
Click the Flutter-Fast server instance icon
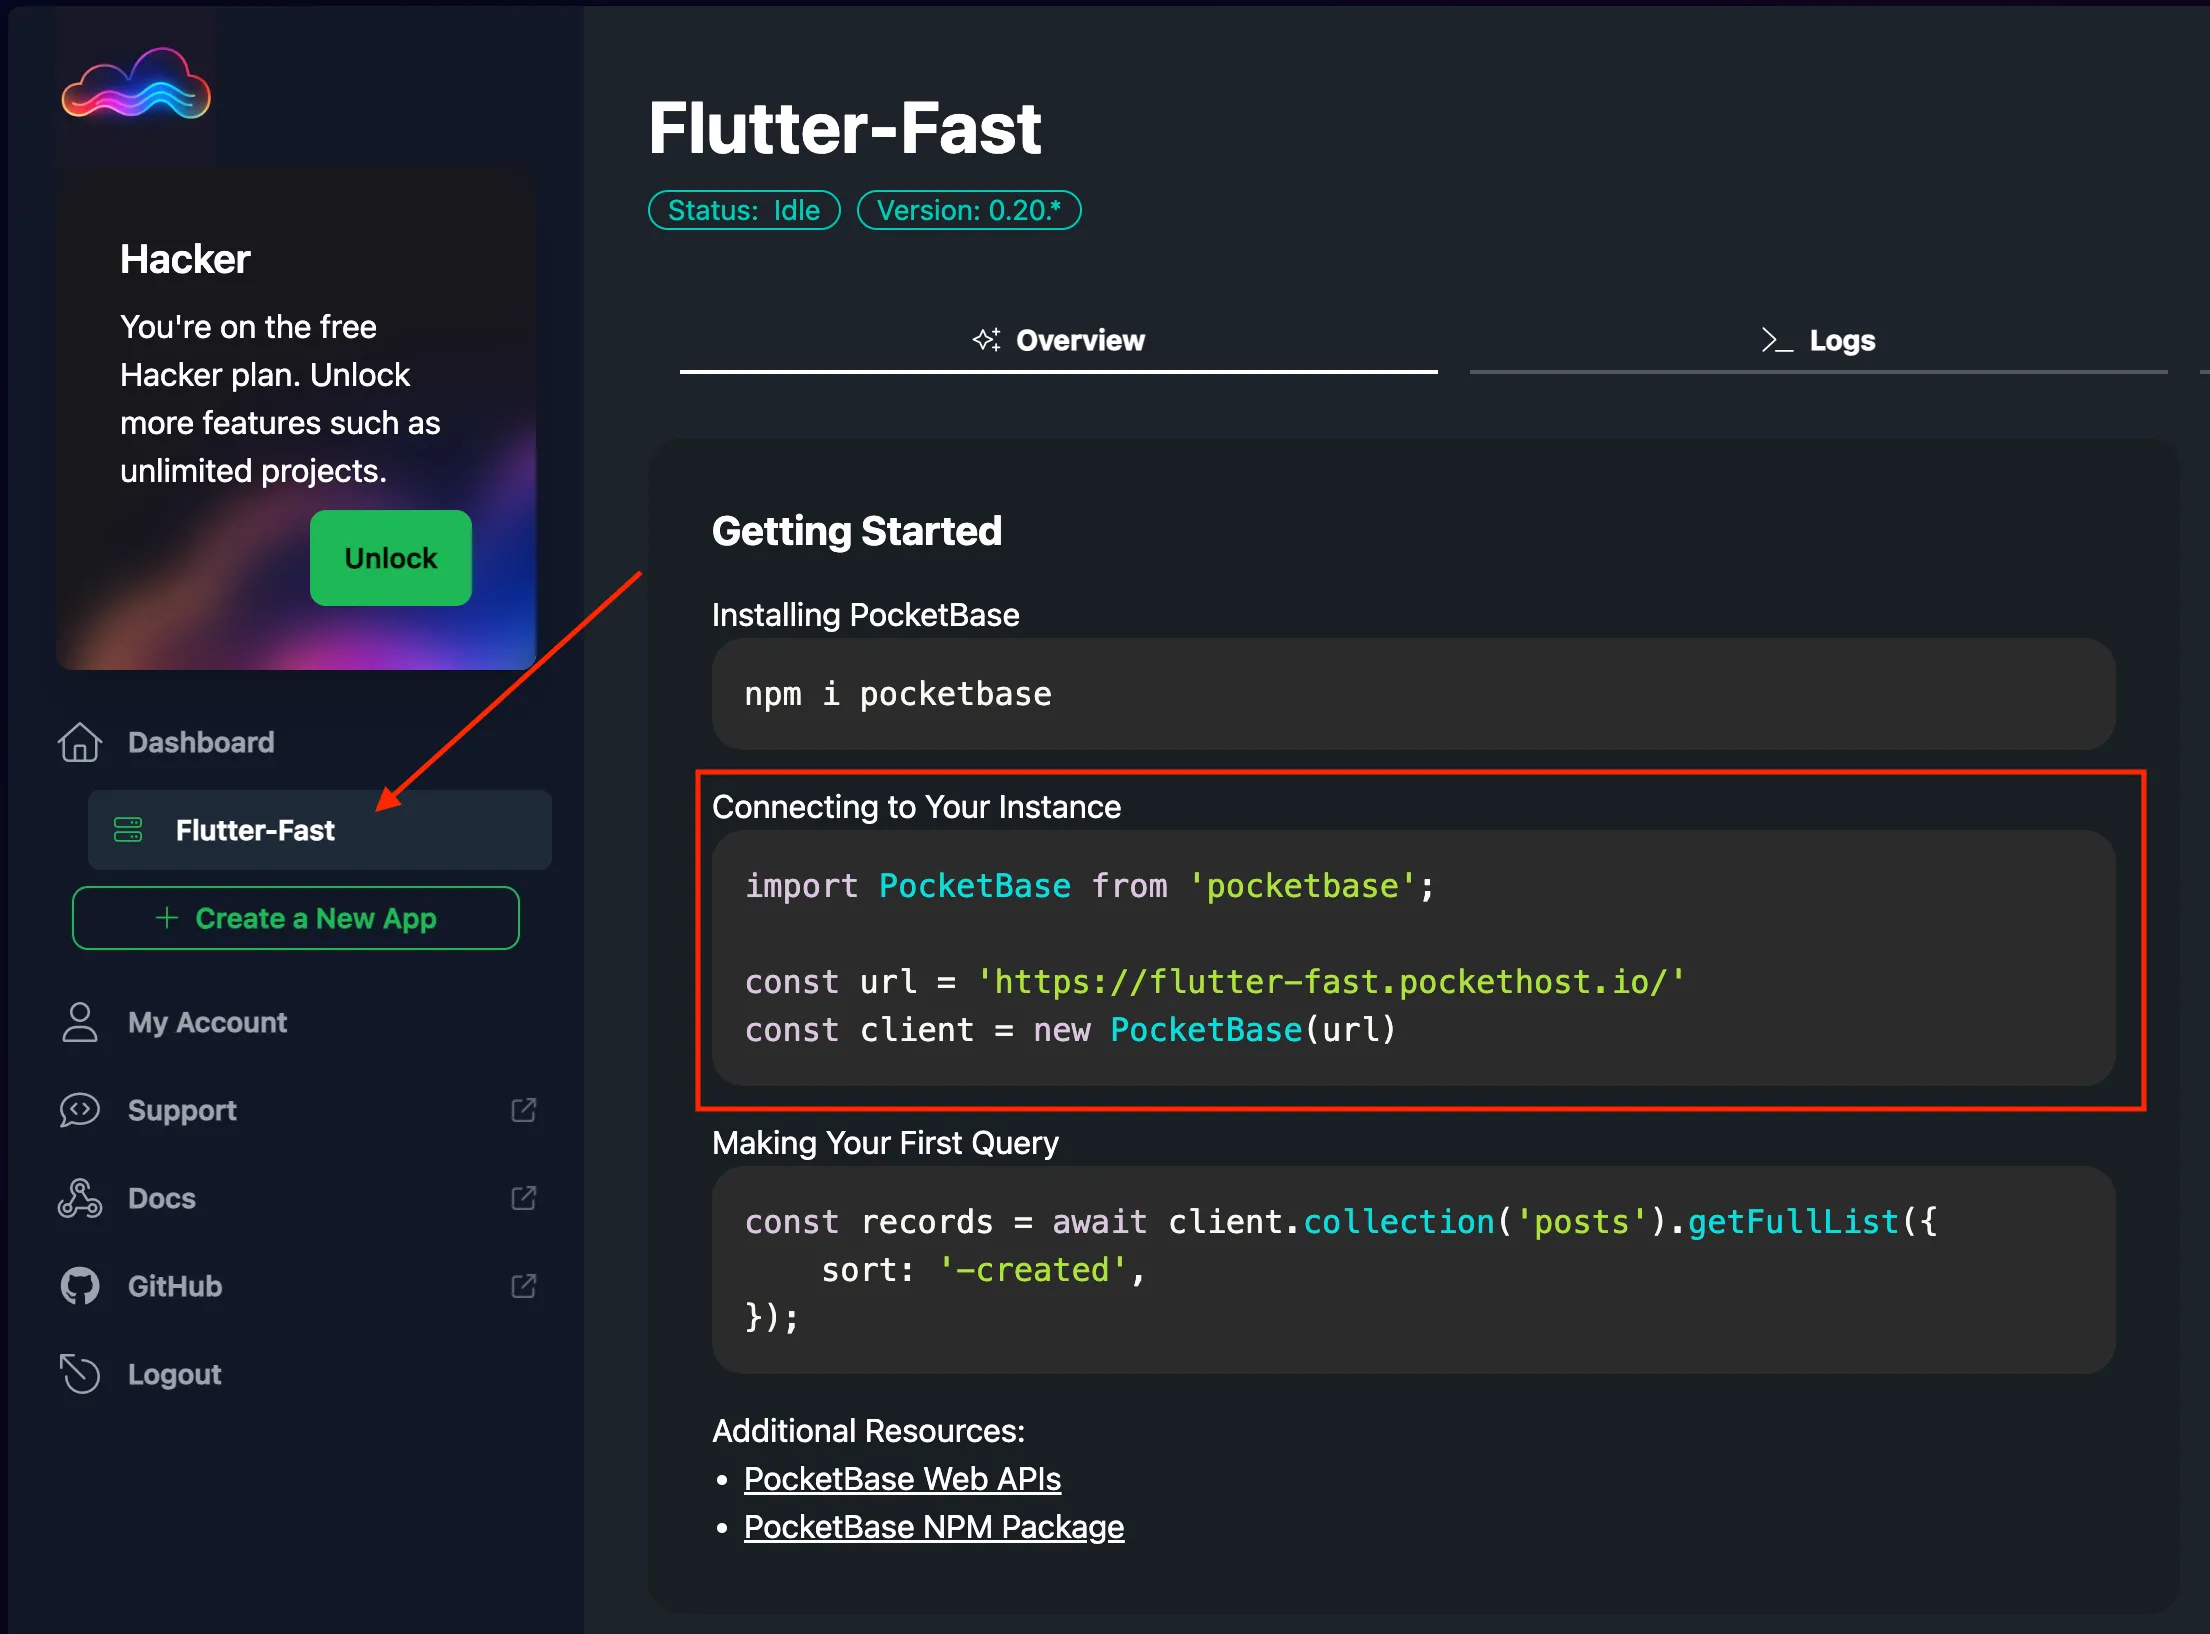pyautogui.click(x=128, y=830)
